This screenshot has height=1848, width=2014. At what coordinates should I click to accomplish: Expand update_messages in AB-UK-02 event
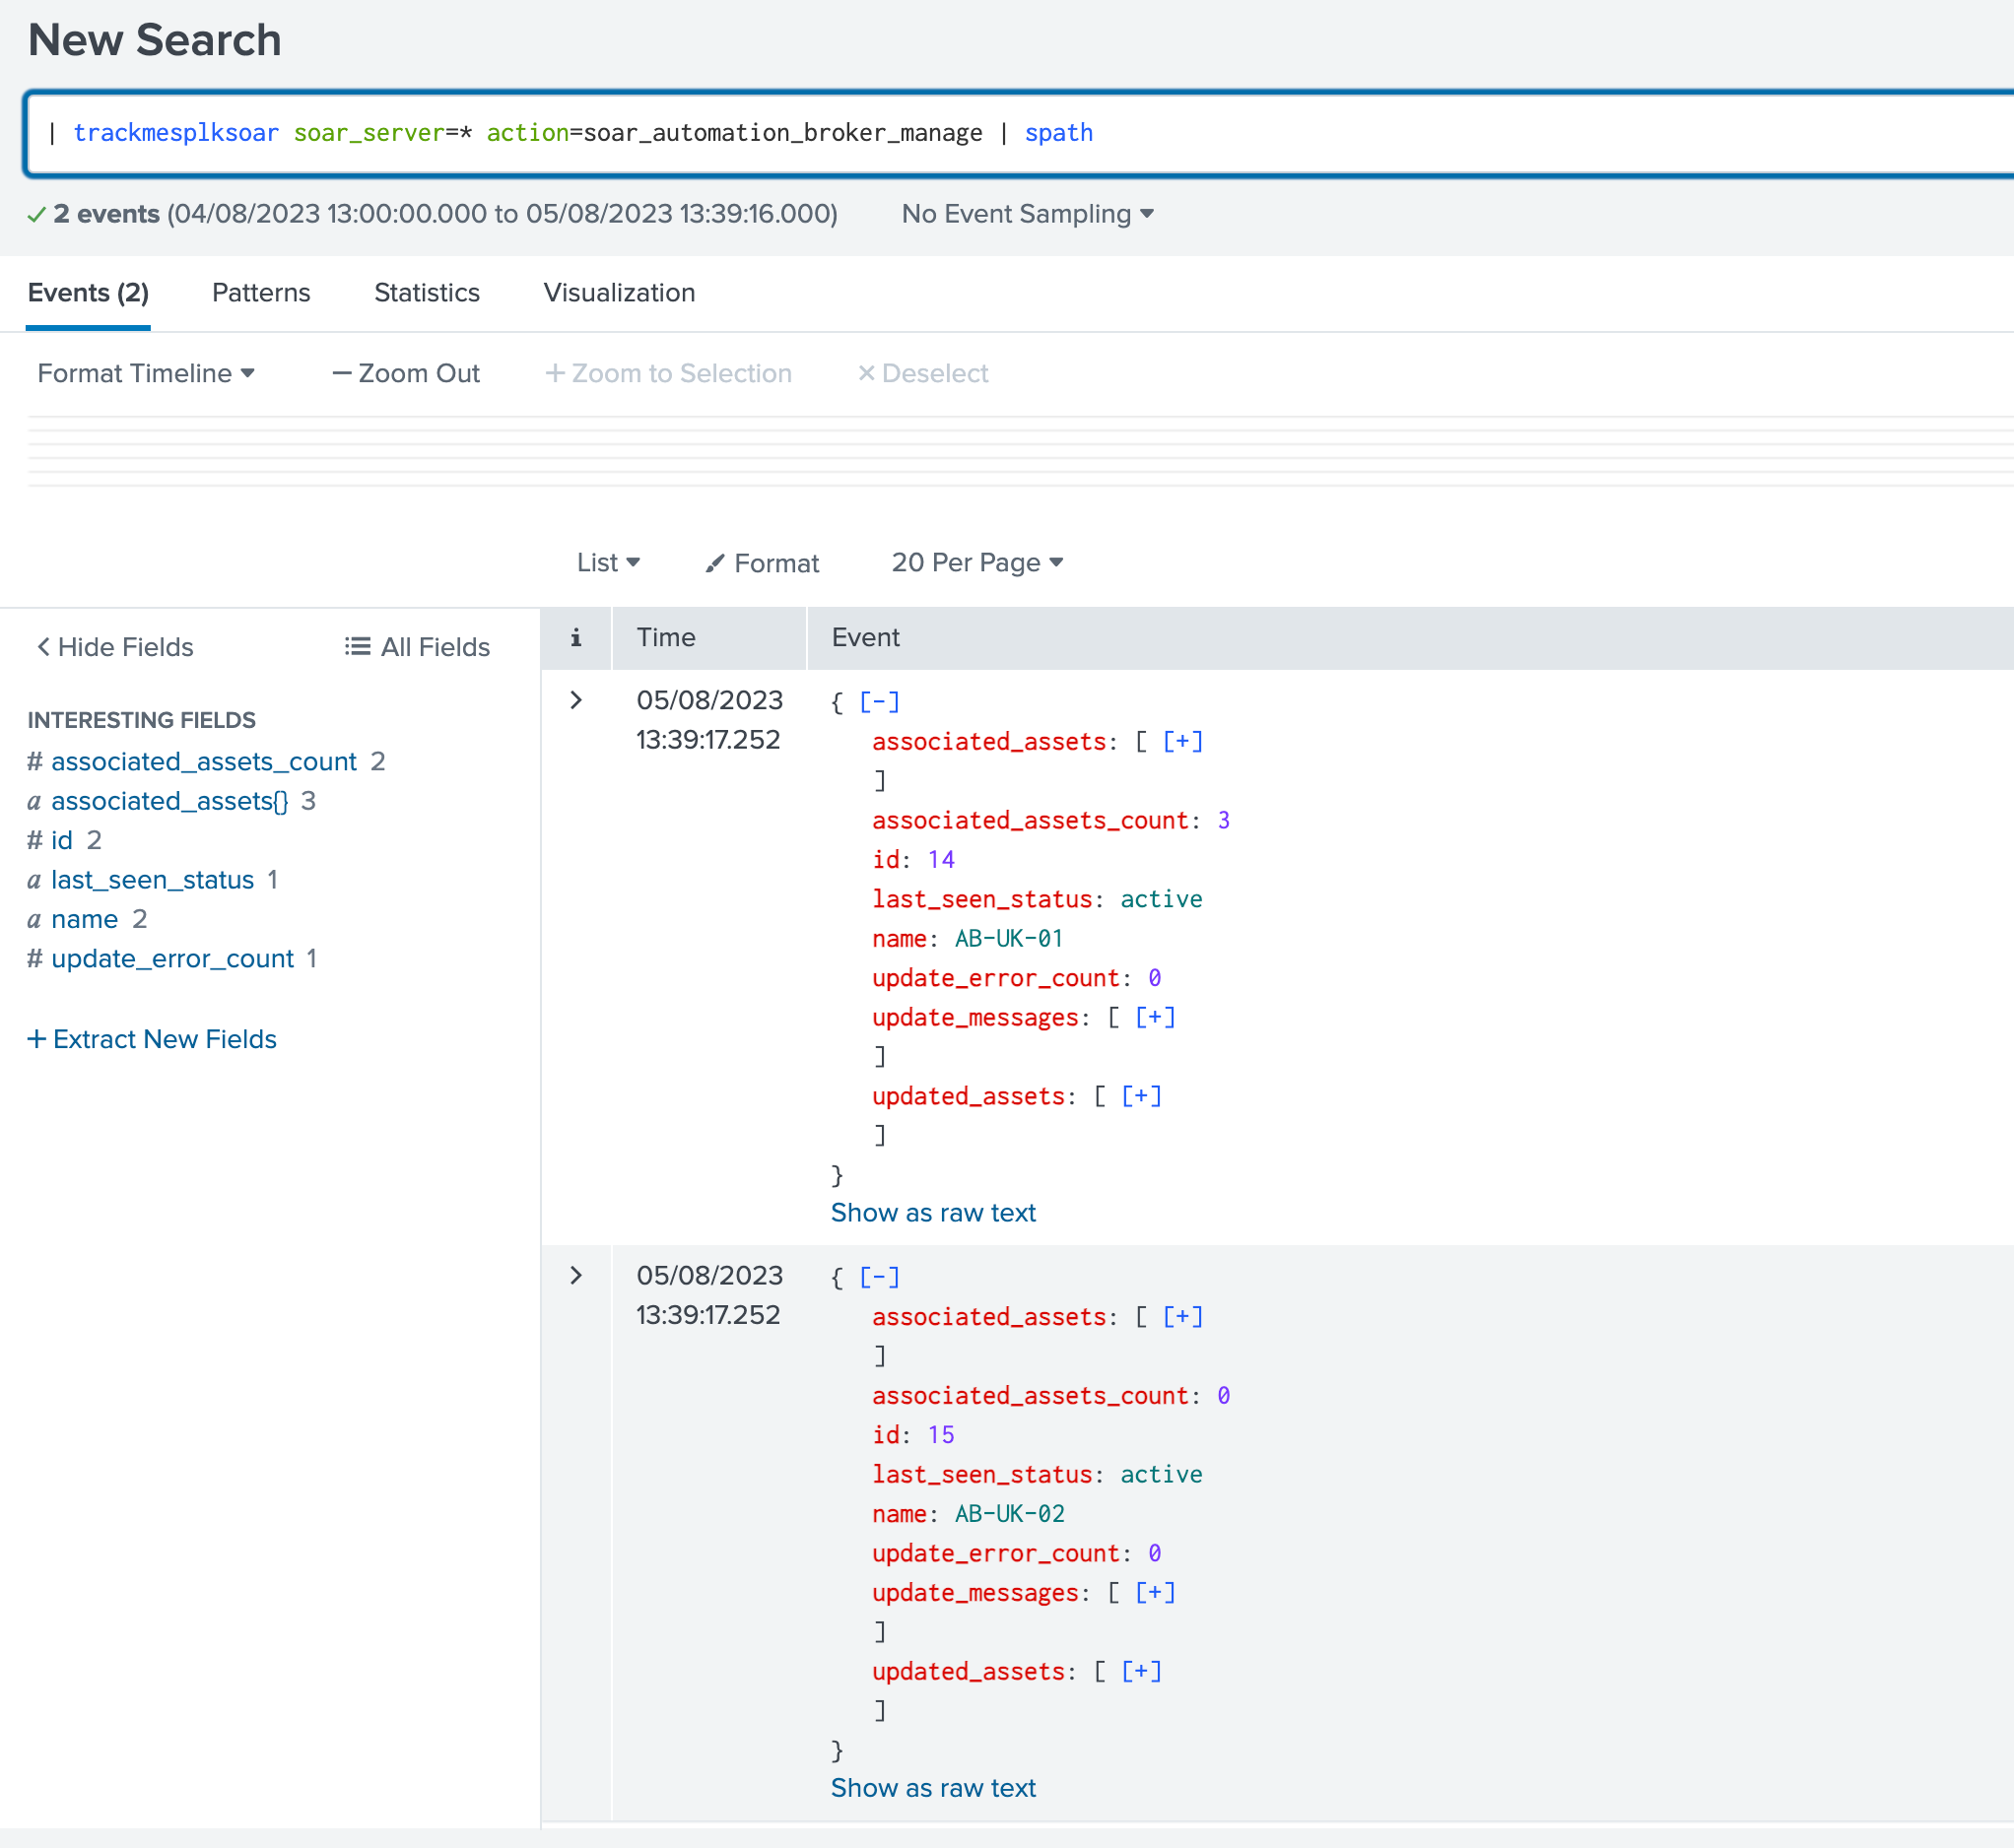click(x=1155, y=1592)
